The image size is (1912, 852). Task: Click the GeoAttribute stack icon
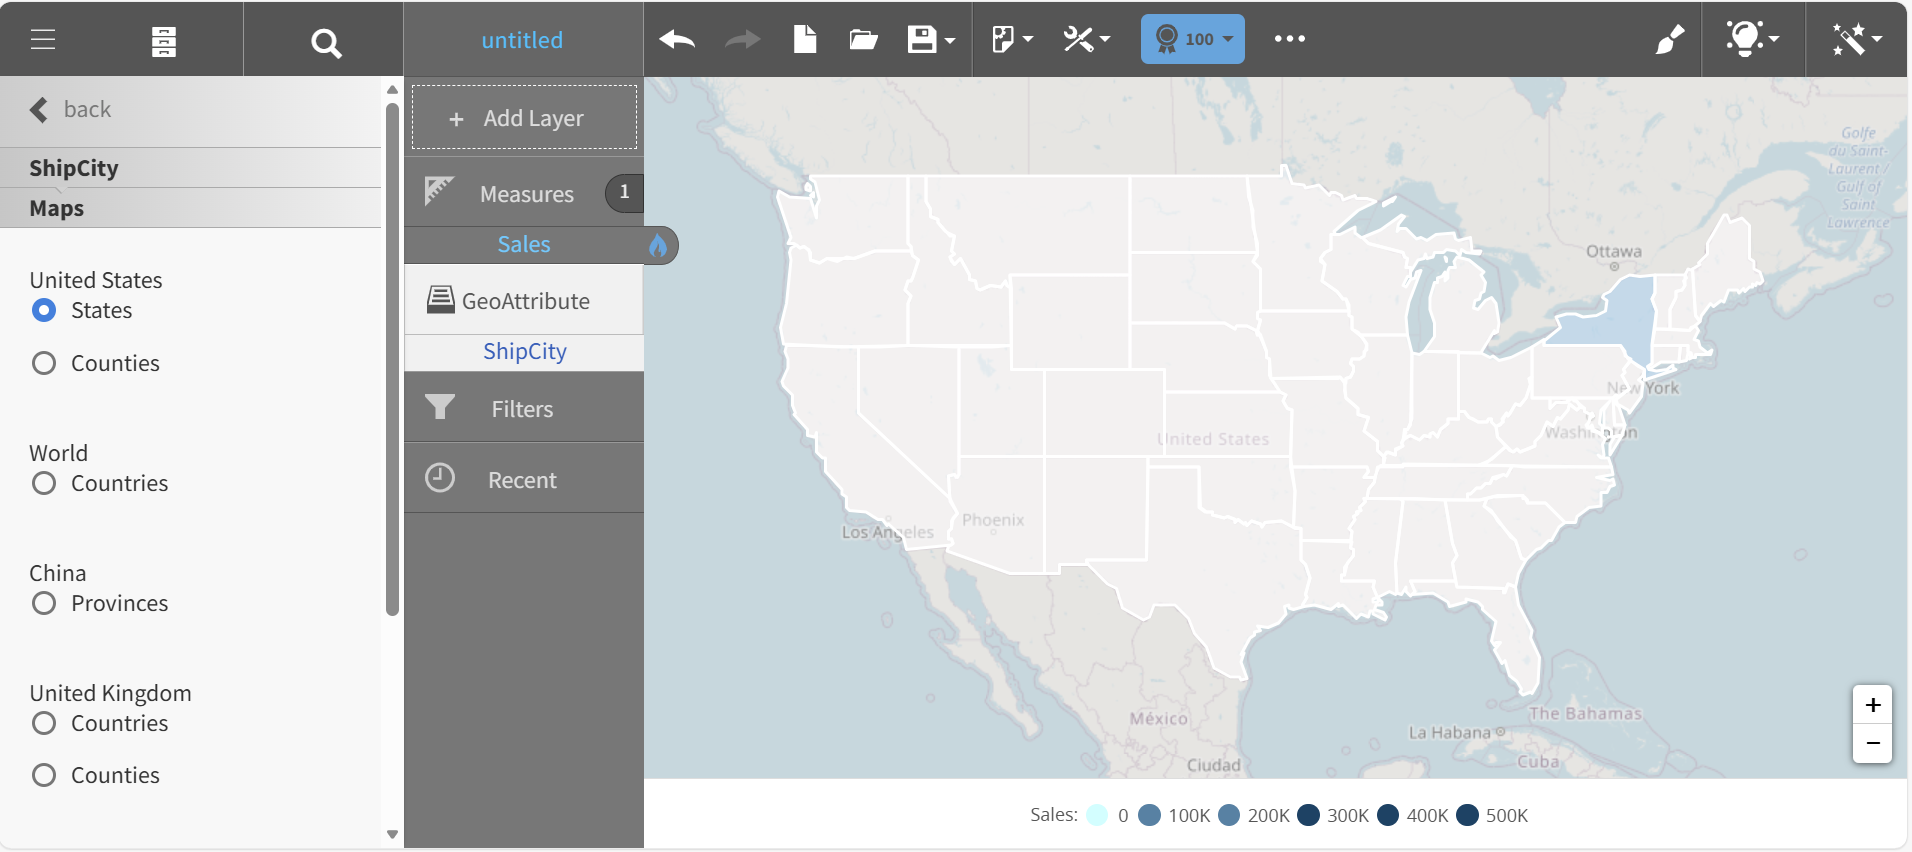(x=441, y=299)
